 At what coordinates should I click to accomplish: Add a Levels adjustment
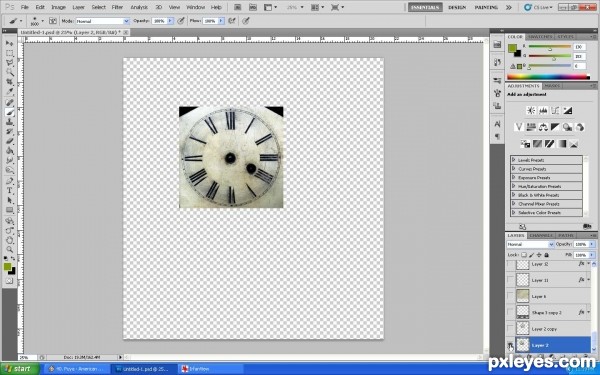point(543,111)
